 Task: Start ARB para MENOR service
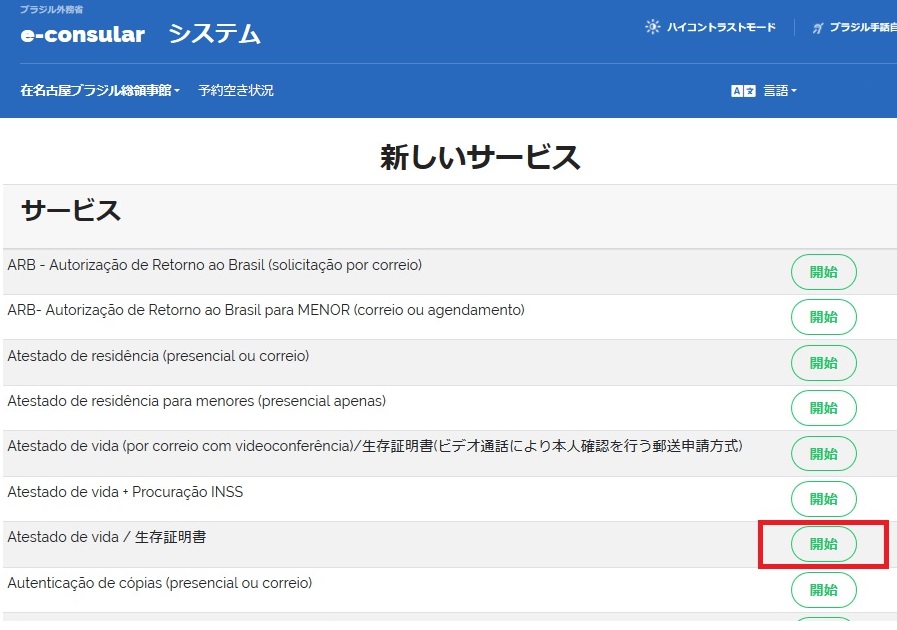[x=824, y=317]
